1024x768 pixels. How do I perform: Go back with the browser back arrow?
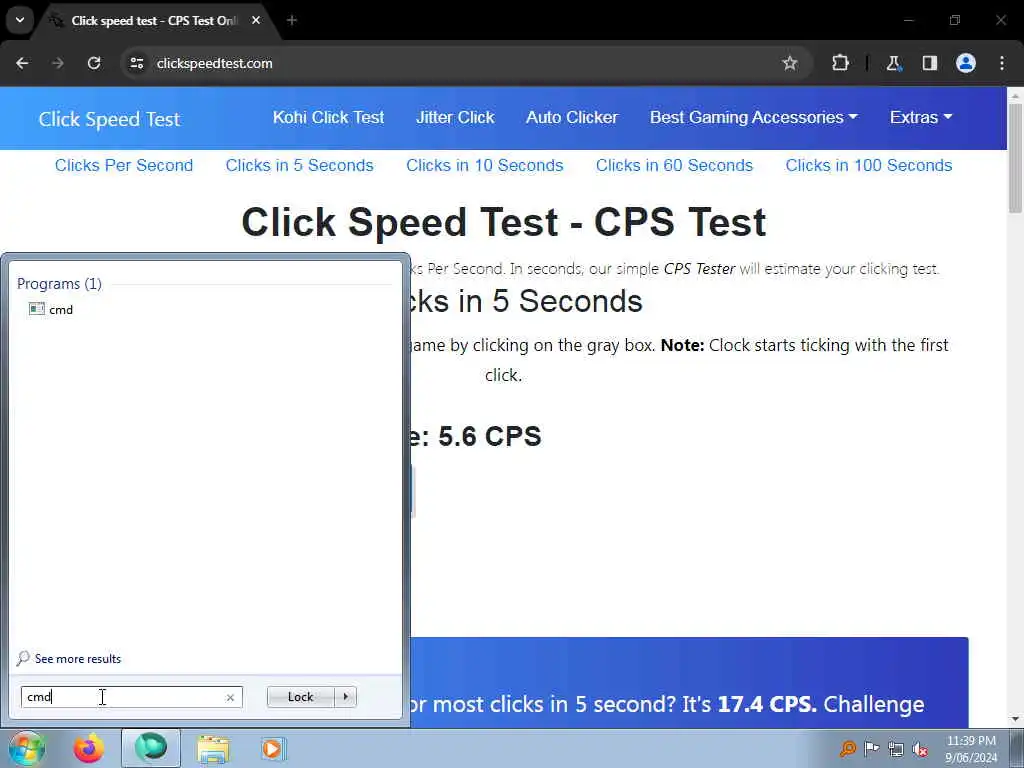22,63
